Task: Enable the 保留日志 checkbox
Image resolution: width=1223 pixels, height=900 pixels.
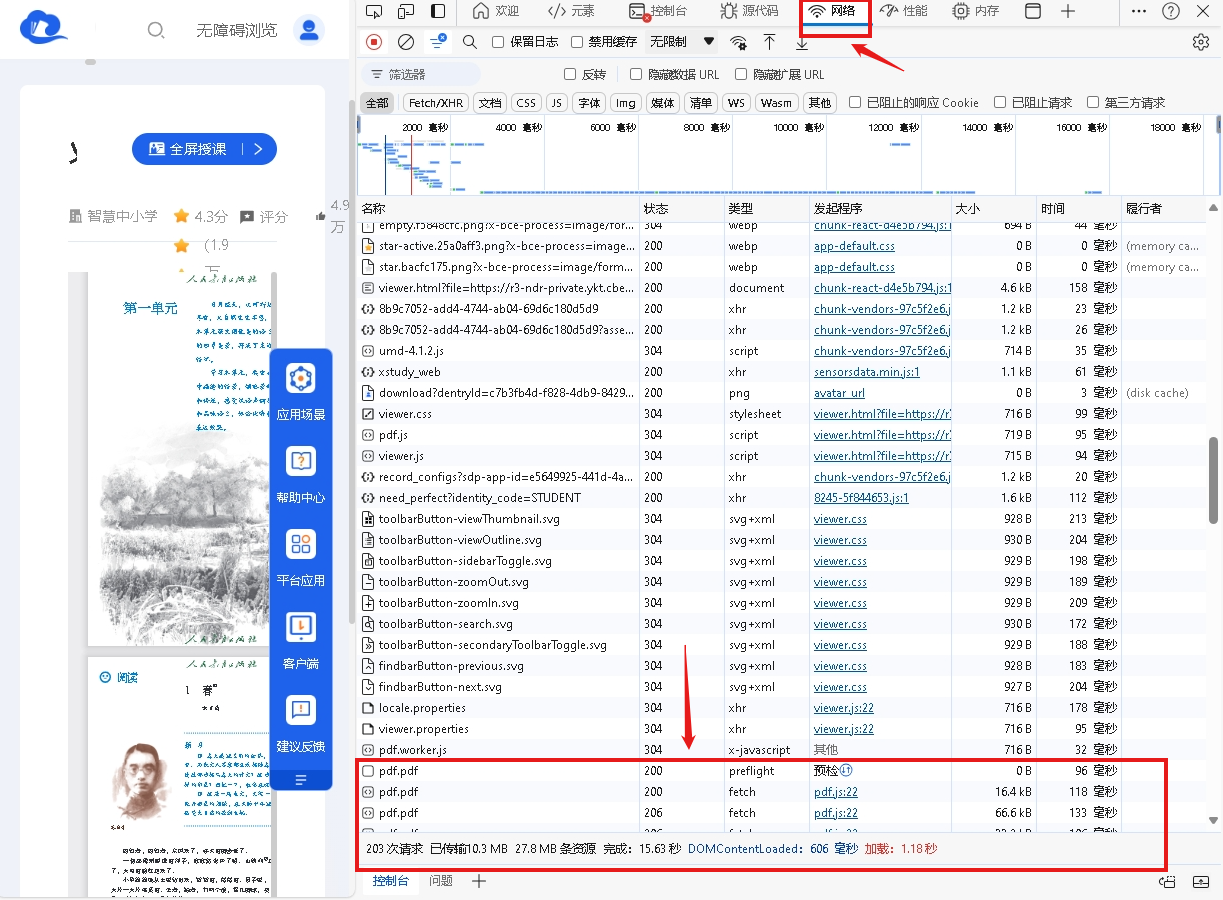Action: click(x=499, y=42)
